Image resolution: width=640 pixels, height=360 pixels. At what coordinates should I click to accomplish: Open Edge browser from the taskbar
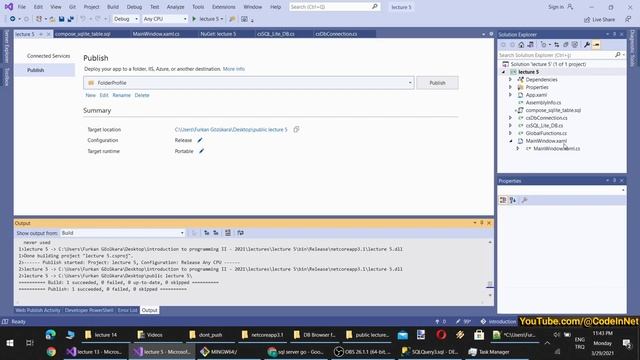(51, 335)
